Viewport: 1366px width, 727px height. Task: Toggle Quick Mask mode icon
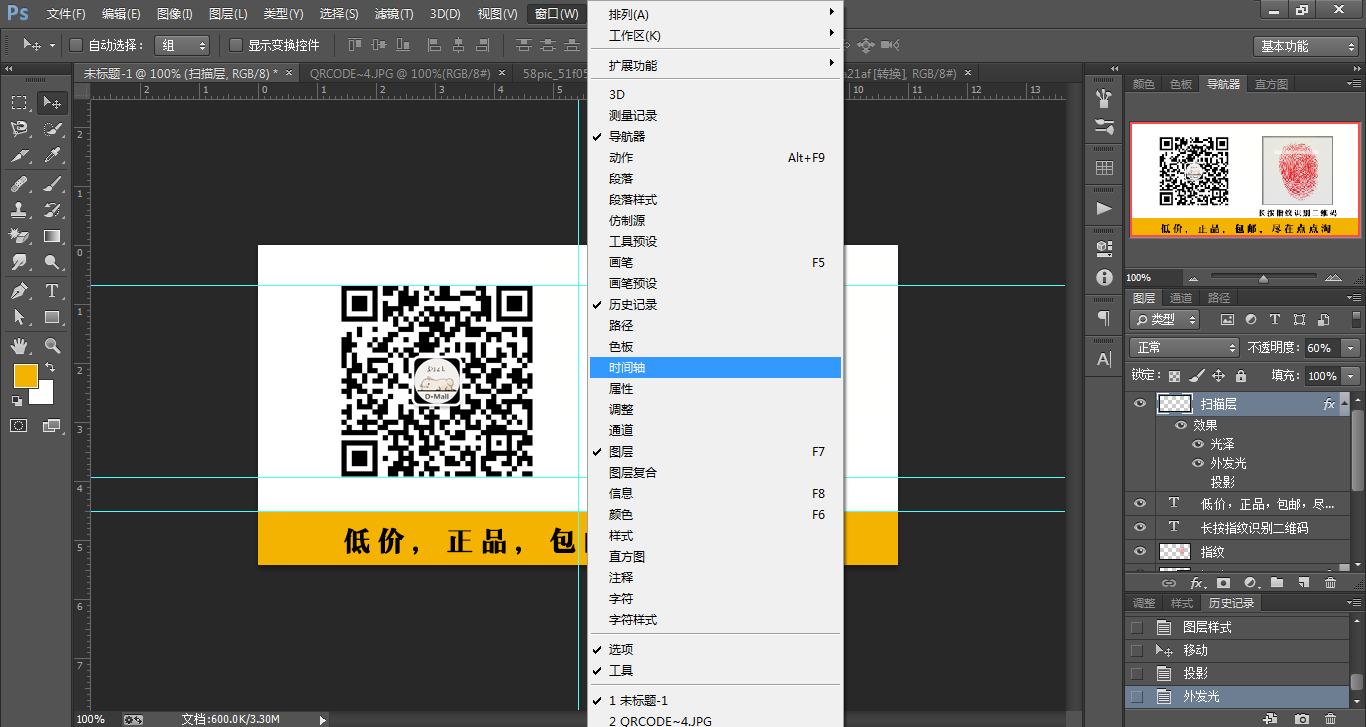[19, 426]
